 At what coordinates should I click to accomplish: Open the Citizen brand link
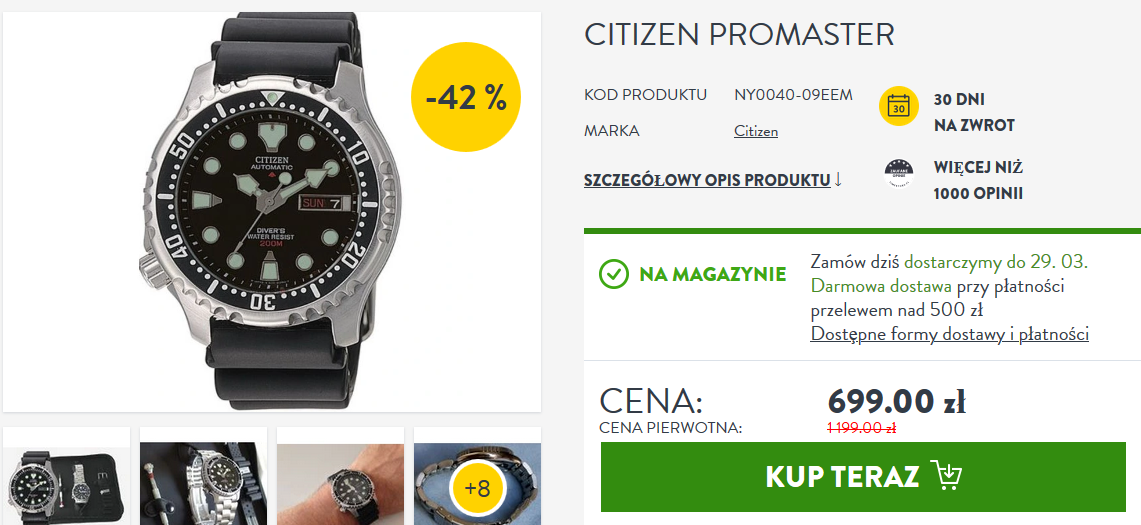[756, 131]
